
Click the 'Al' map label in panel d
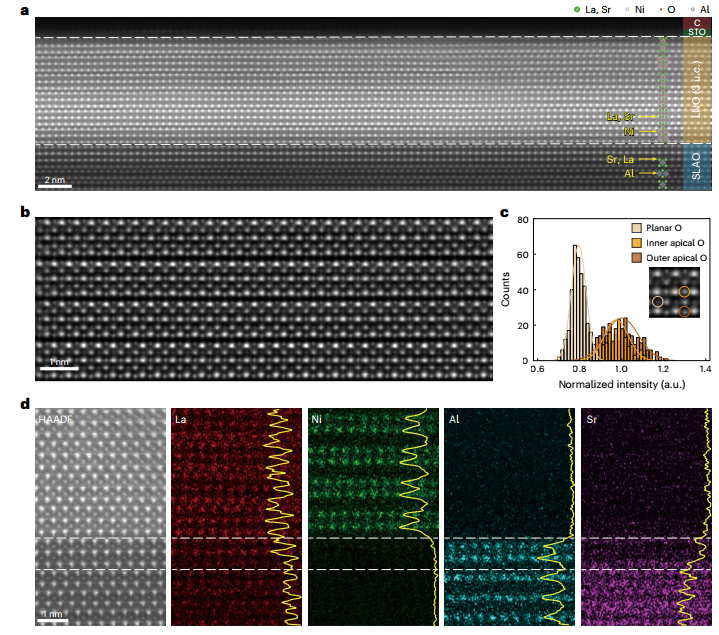coord(454,419)
